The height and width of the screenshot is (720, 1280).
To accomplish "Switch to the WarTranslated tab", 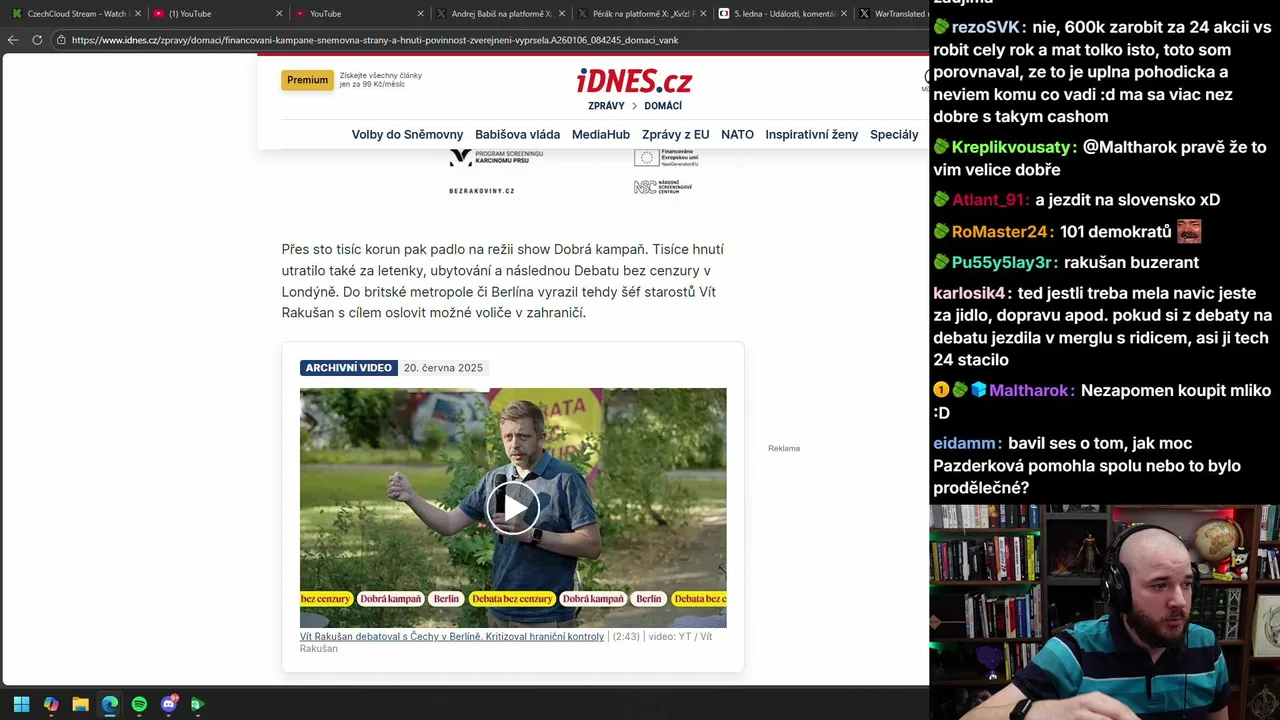I will pos(890,14).
